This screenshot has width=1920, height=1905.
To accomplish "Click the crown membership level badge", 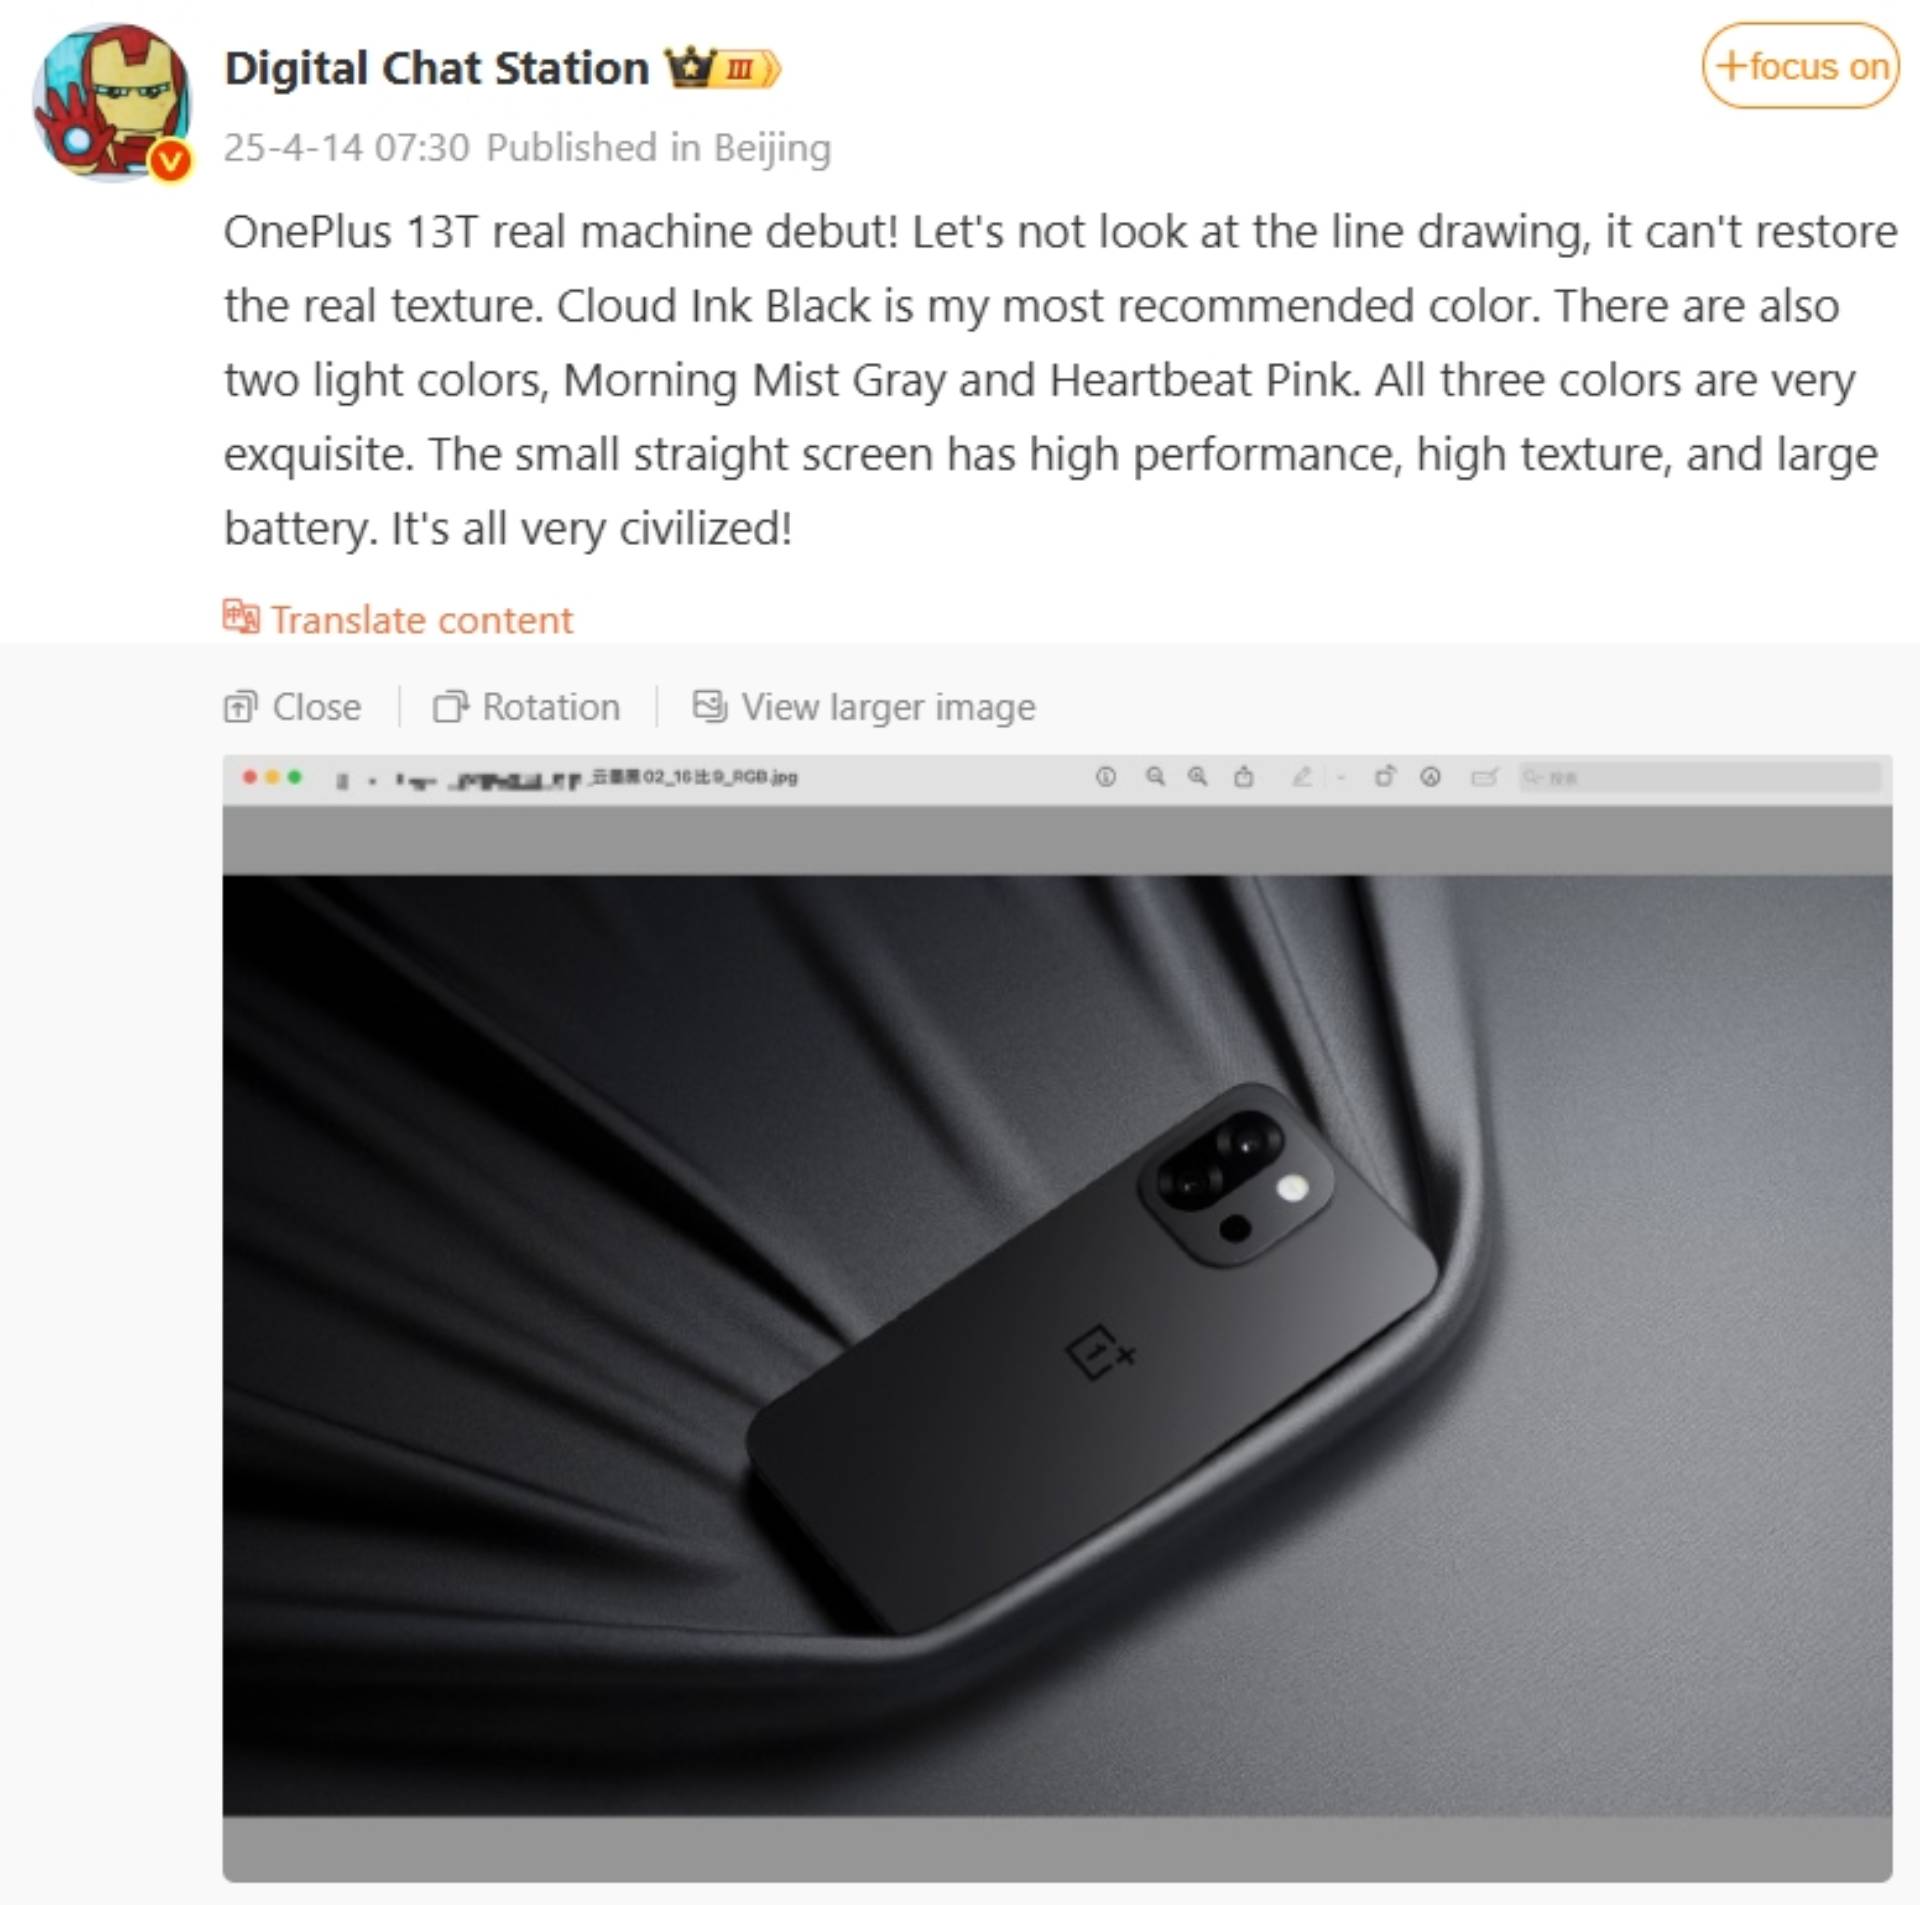I will pyautogui.click(x=724, y=68).
